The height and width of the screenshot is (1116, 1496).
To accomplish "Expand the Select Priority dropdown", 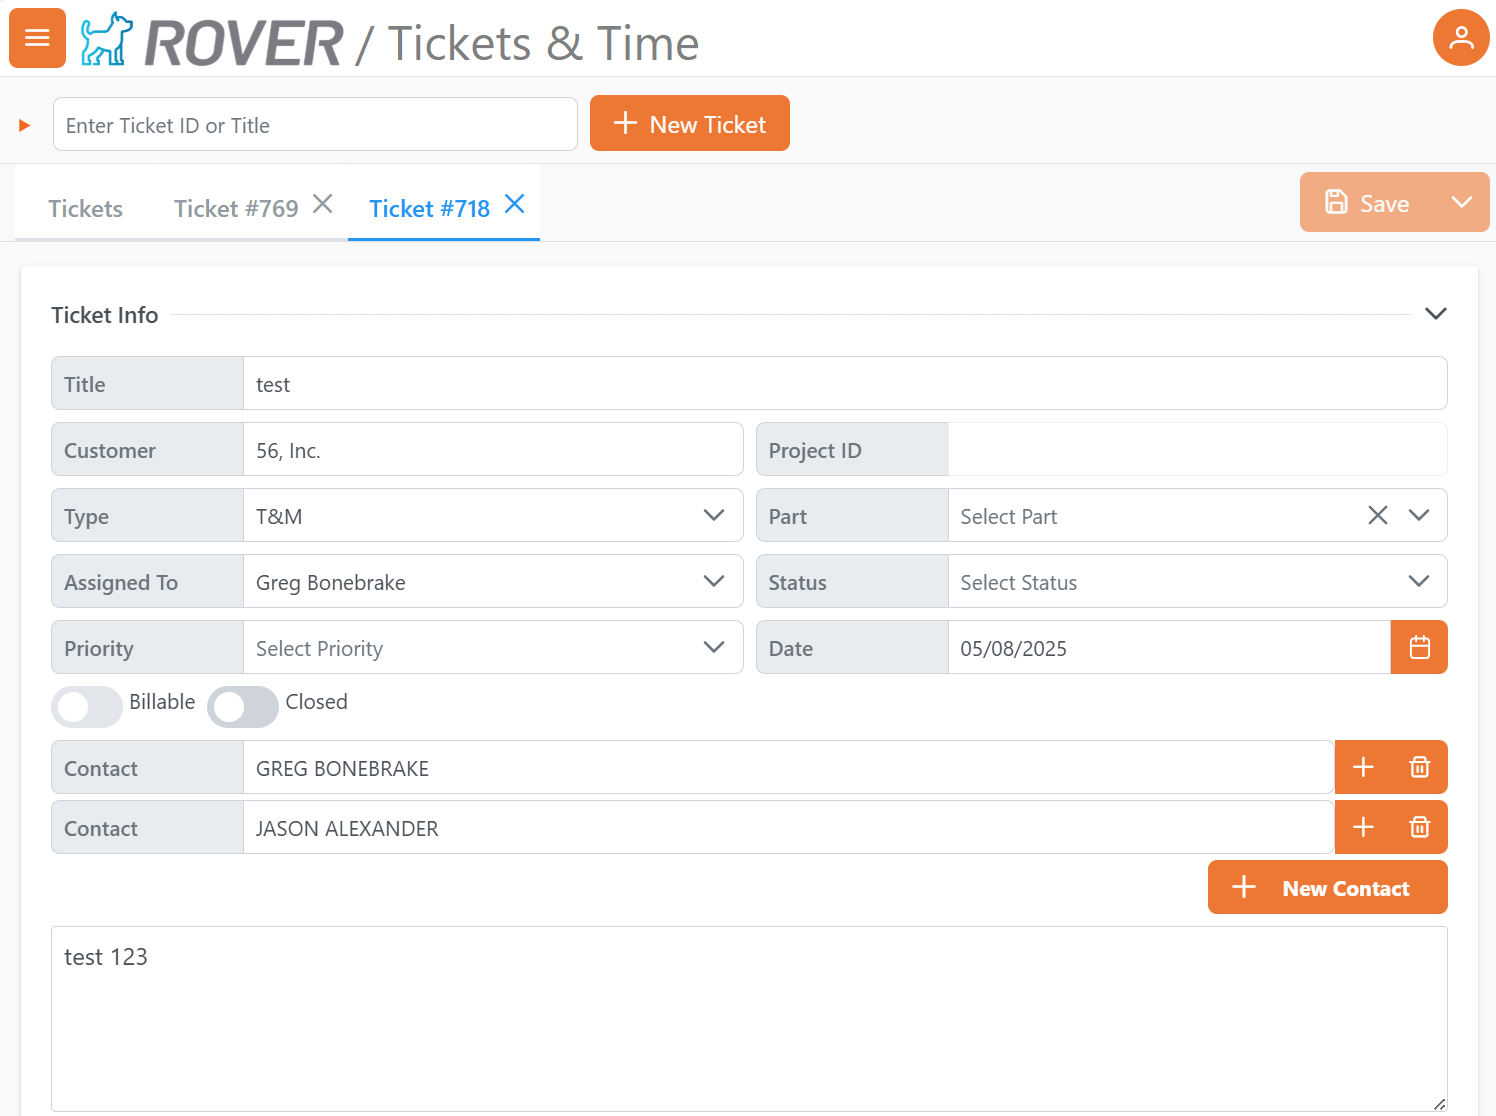I will [713, 647].
